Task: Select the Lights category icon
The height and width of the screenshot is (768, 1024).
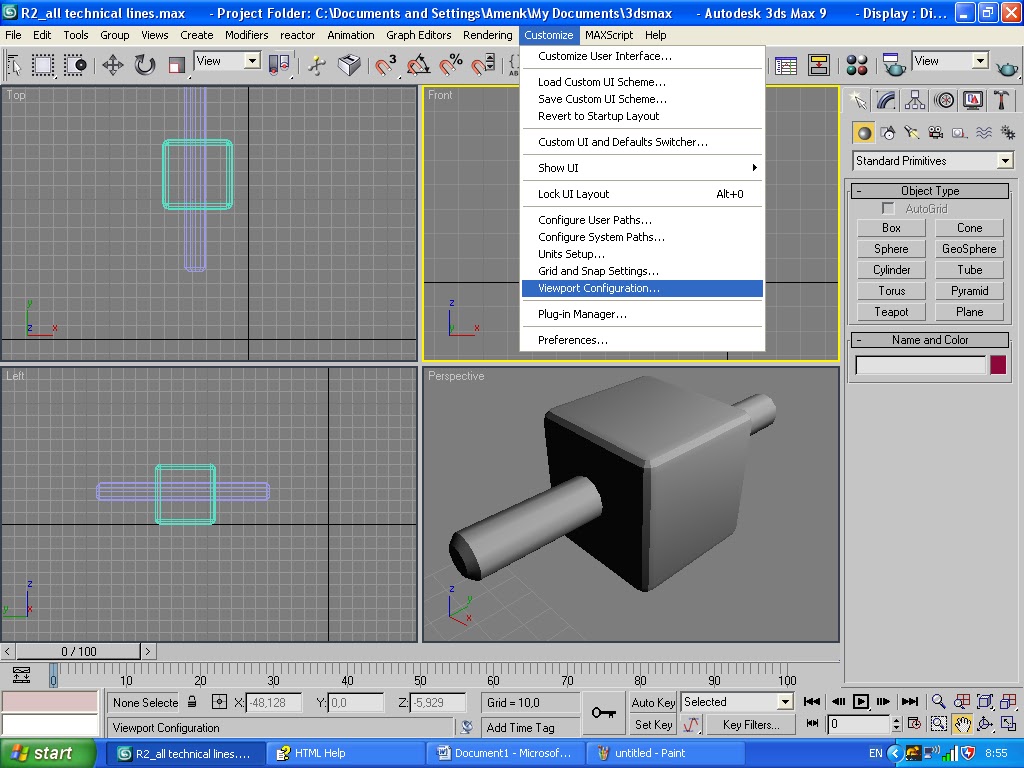Action: point(912,133)
